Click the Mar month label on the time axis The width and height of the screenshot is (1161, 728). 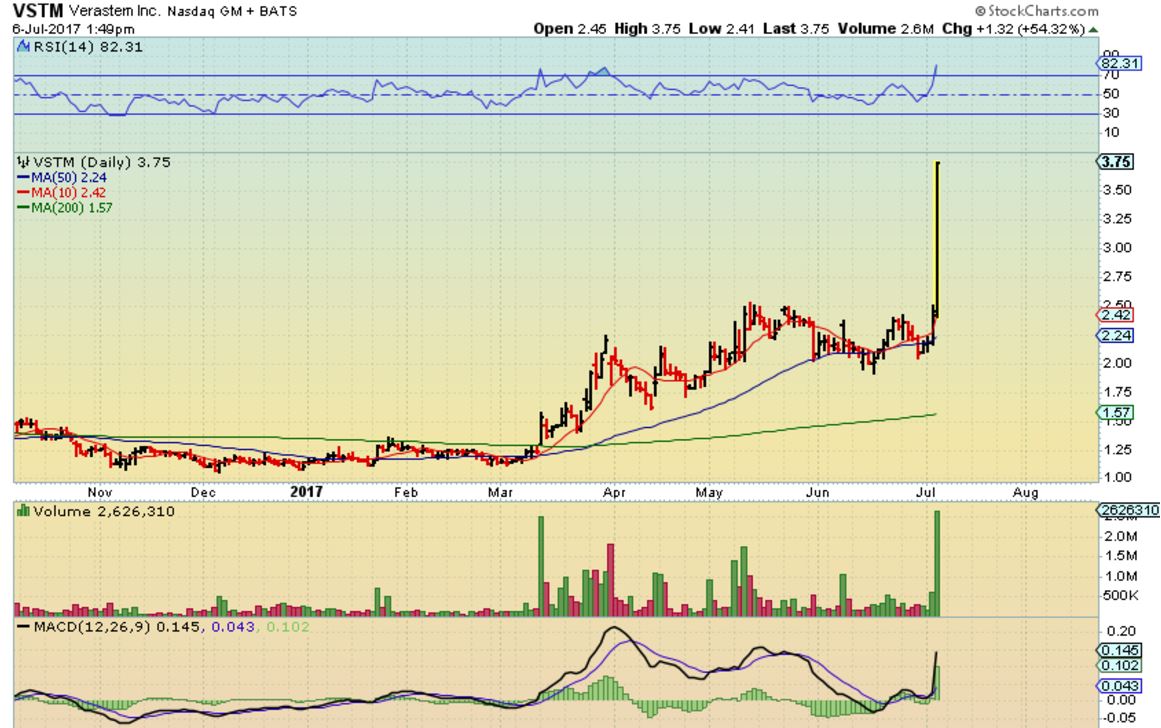tap(501, 492)
